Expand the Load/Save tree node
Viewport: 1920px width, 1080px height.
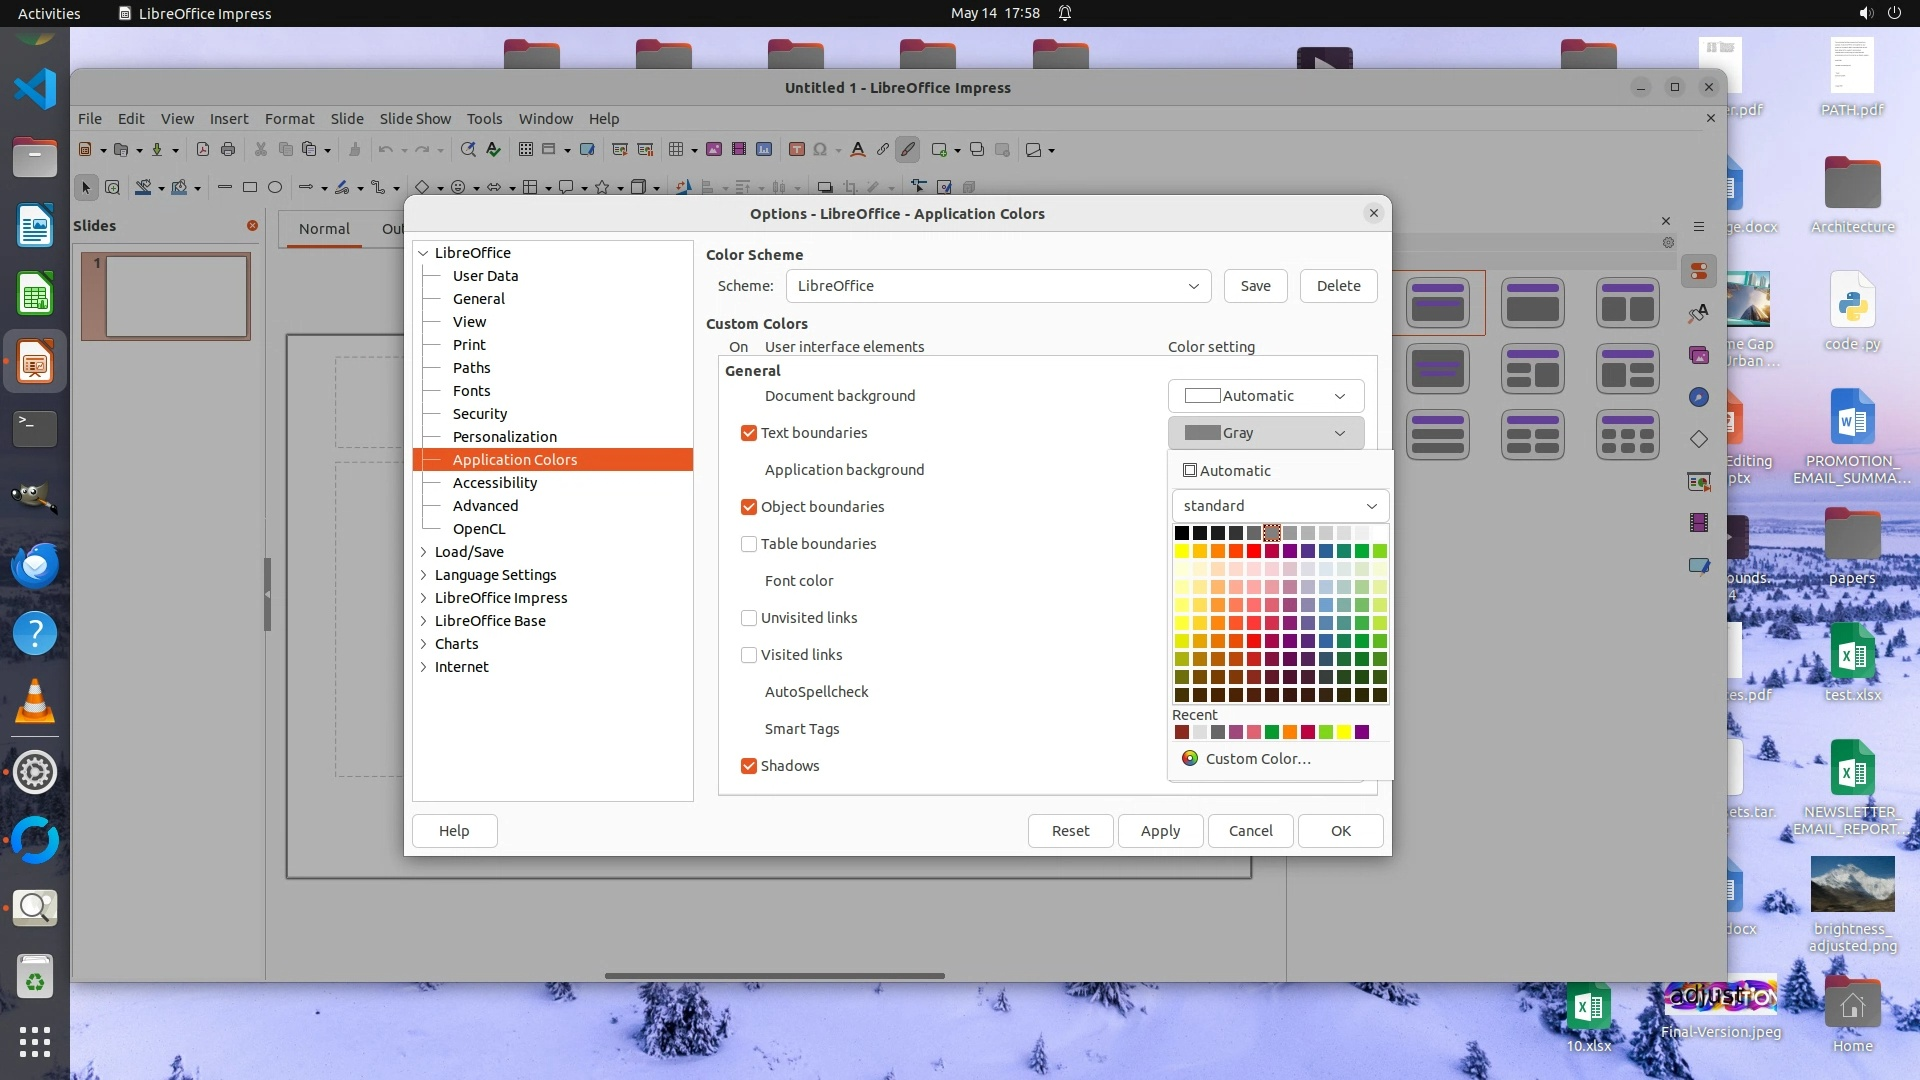pyautogui.click(x=424, y=552)
